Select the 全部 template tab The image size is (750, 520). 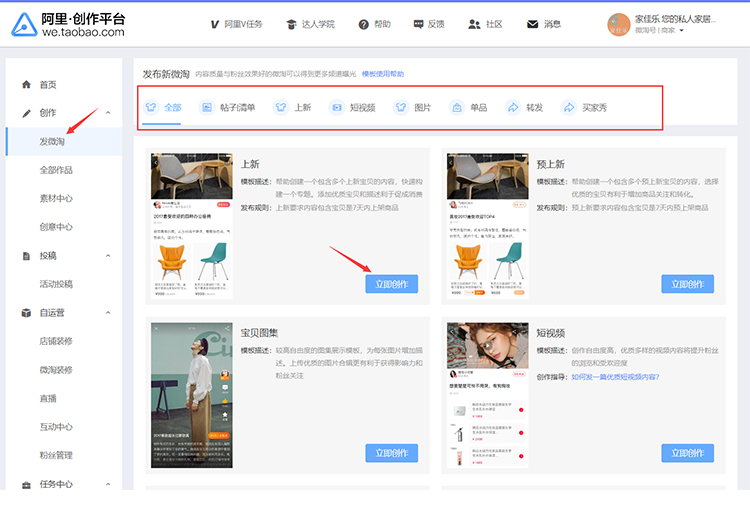pos(163,108)
